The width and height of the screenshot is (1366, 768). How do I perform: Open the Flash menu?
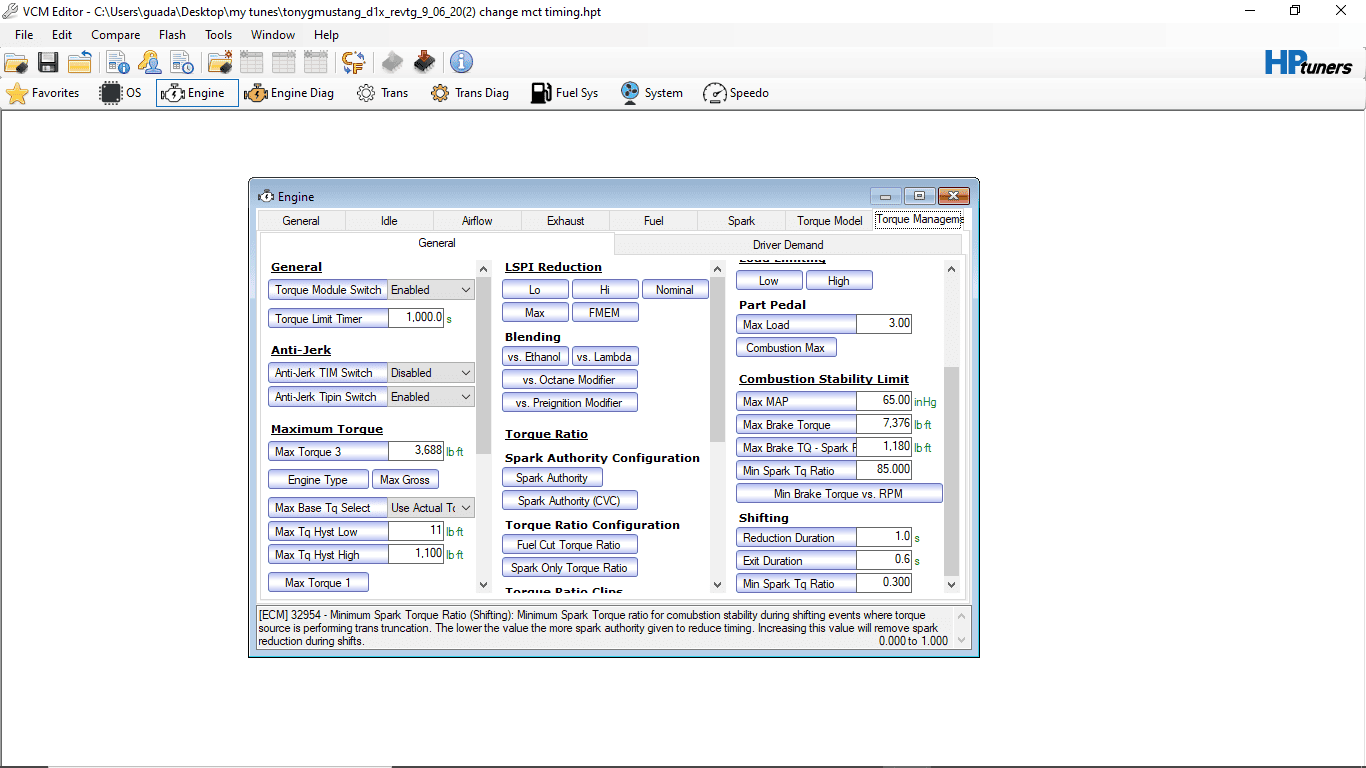coord(172,35)
